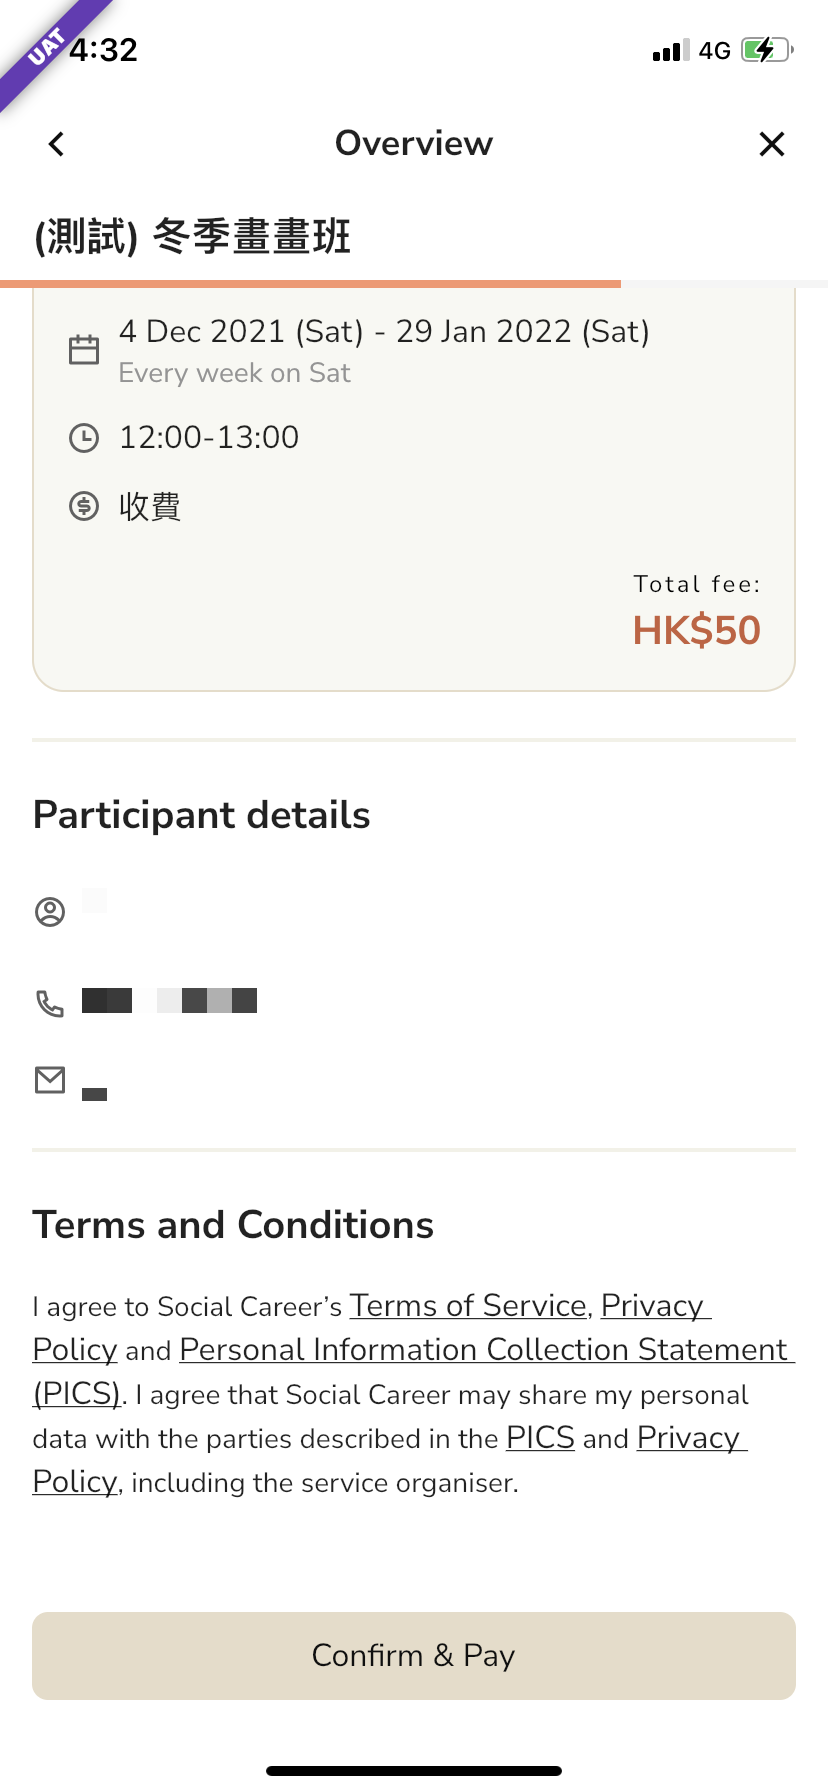The image size is (828, 1792).
Task: Click the participant profile icon
Action: point(50,912)
